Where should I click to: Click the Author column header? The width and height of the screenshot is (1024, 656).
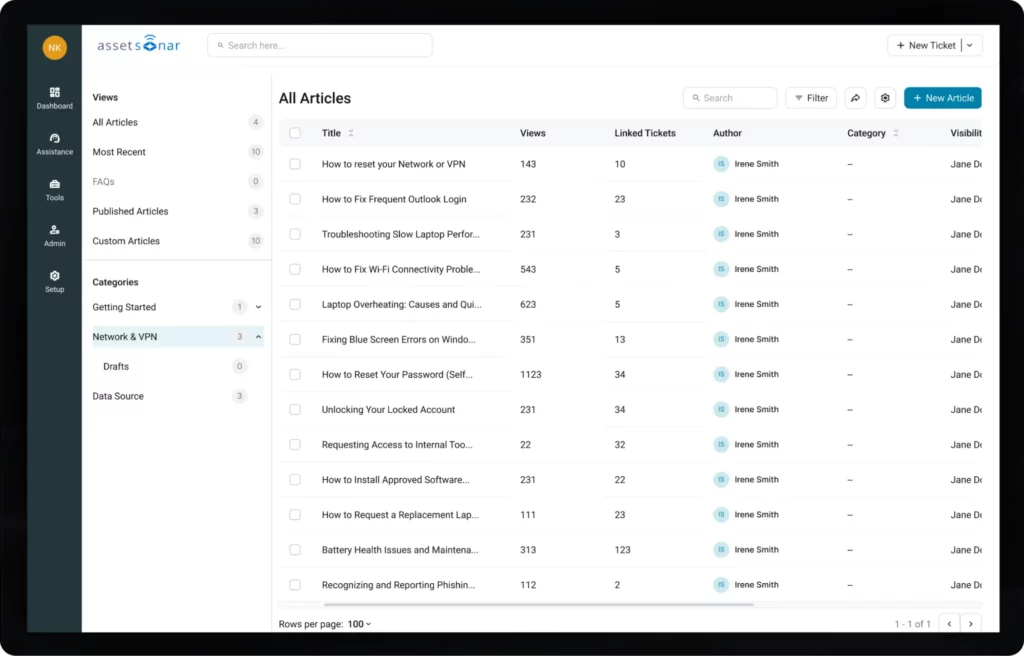coord(728,133)
